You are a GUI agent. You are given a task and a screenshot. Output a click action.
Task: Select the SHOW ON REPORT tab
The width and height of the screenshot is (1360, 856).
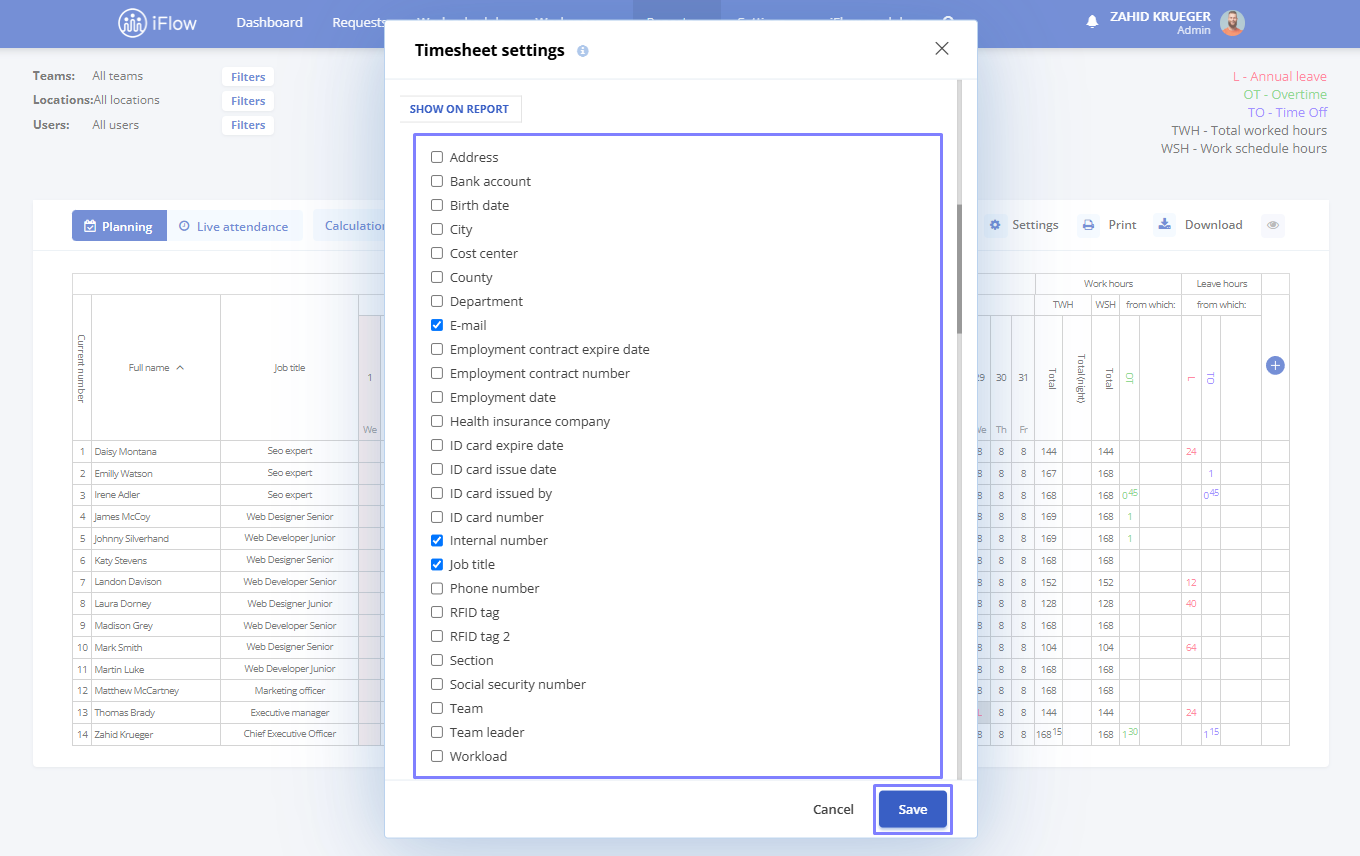tap(460, 109)
